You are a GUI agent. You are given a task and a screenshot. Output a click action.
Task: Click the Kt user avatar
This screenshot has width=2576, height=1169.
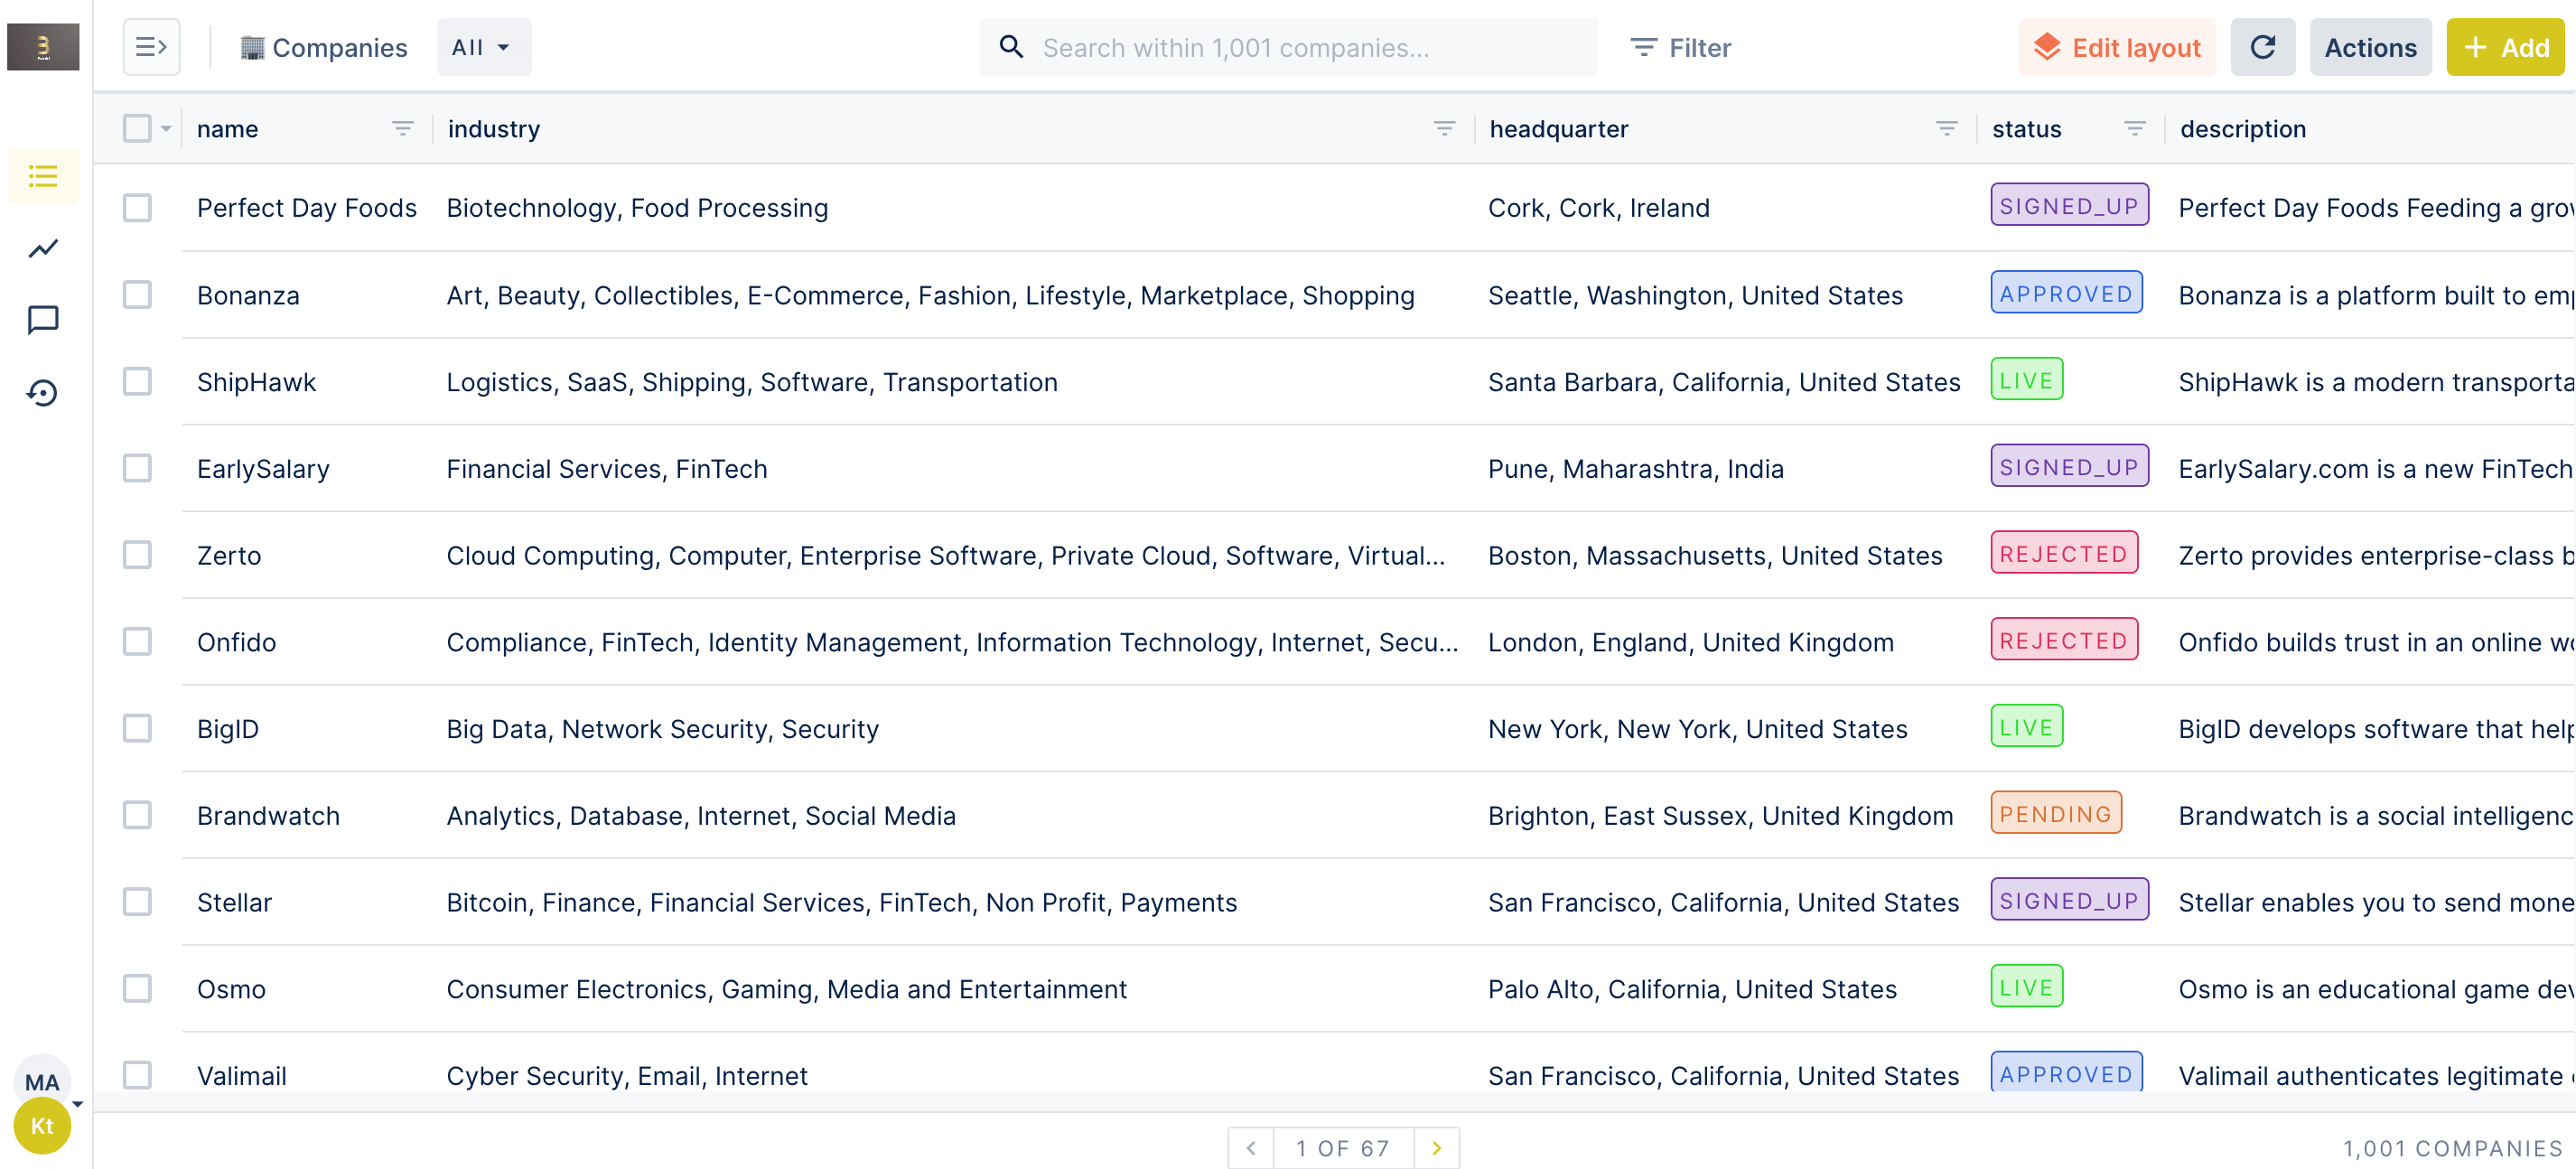pyautogui.click(x=42, y=1125)
